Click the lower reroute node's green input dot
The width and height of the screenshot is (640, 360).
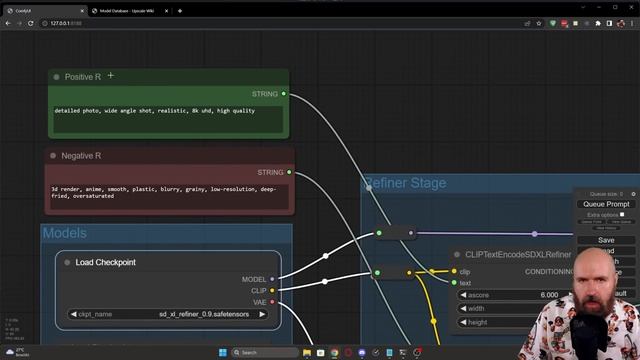tap(377, 273)
